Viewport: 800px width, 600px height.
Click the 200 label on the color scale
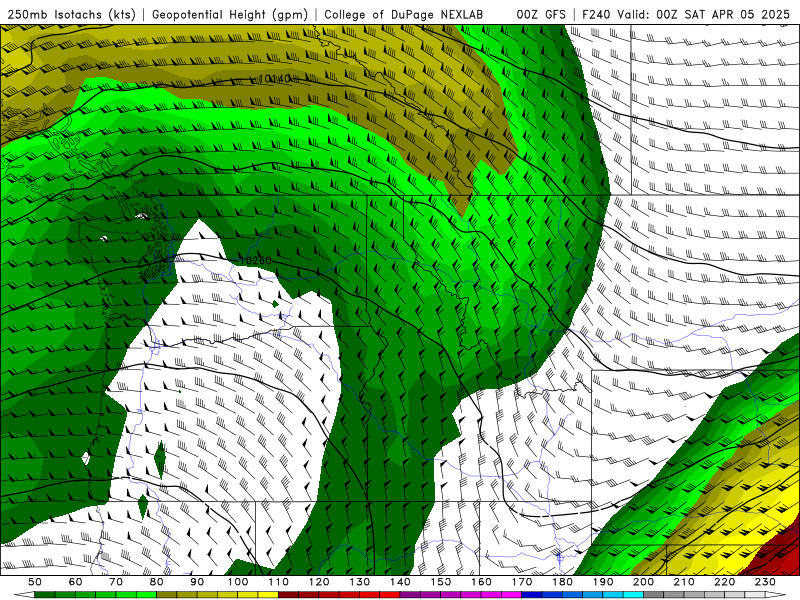(643, 582)
